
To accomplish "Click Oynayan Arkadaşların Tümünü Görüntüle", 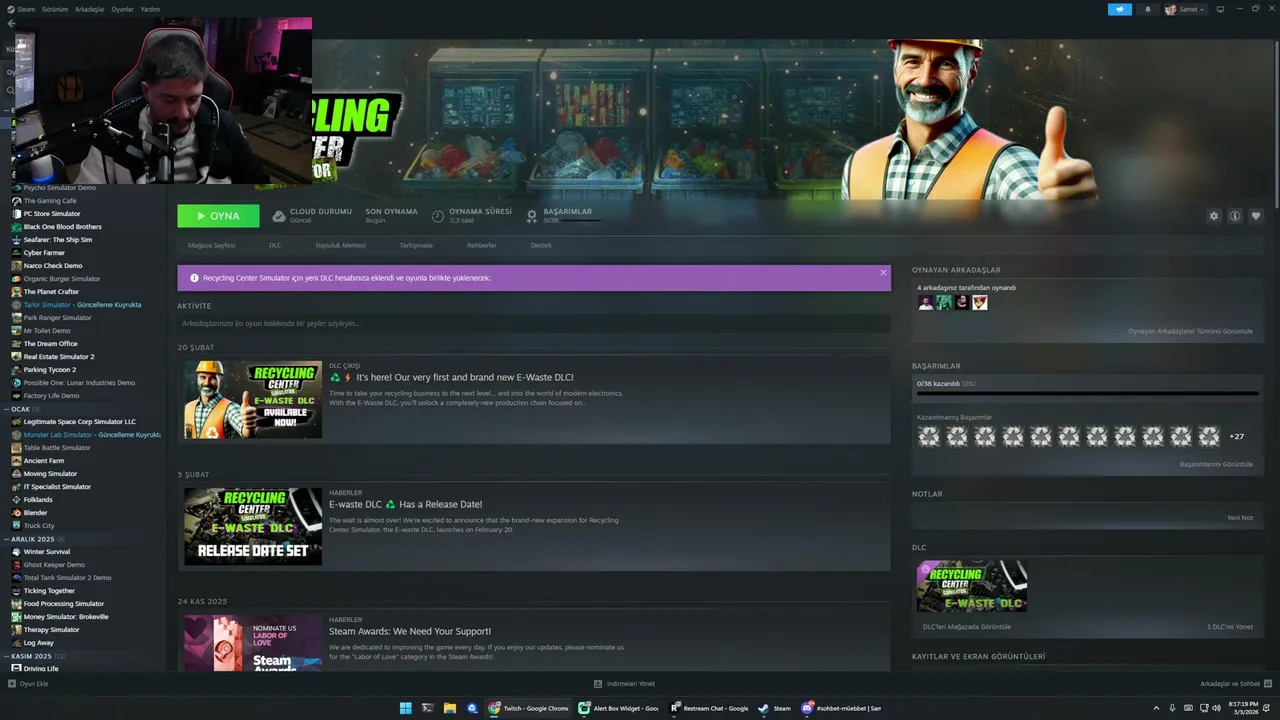I will pos(1190,331).
